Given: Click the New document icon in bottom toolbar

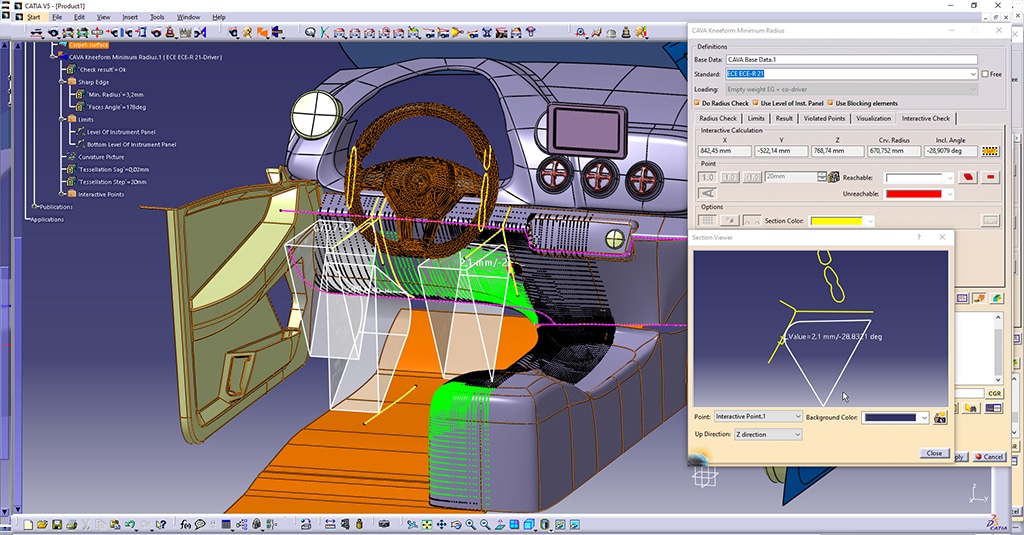Looking at the screenshot, I should click(28, 525).
